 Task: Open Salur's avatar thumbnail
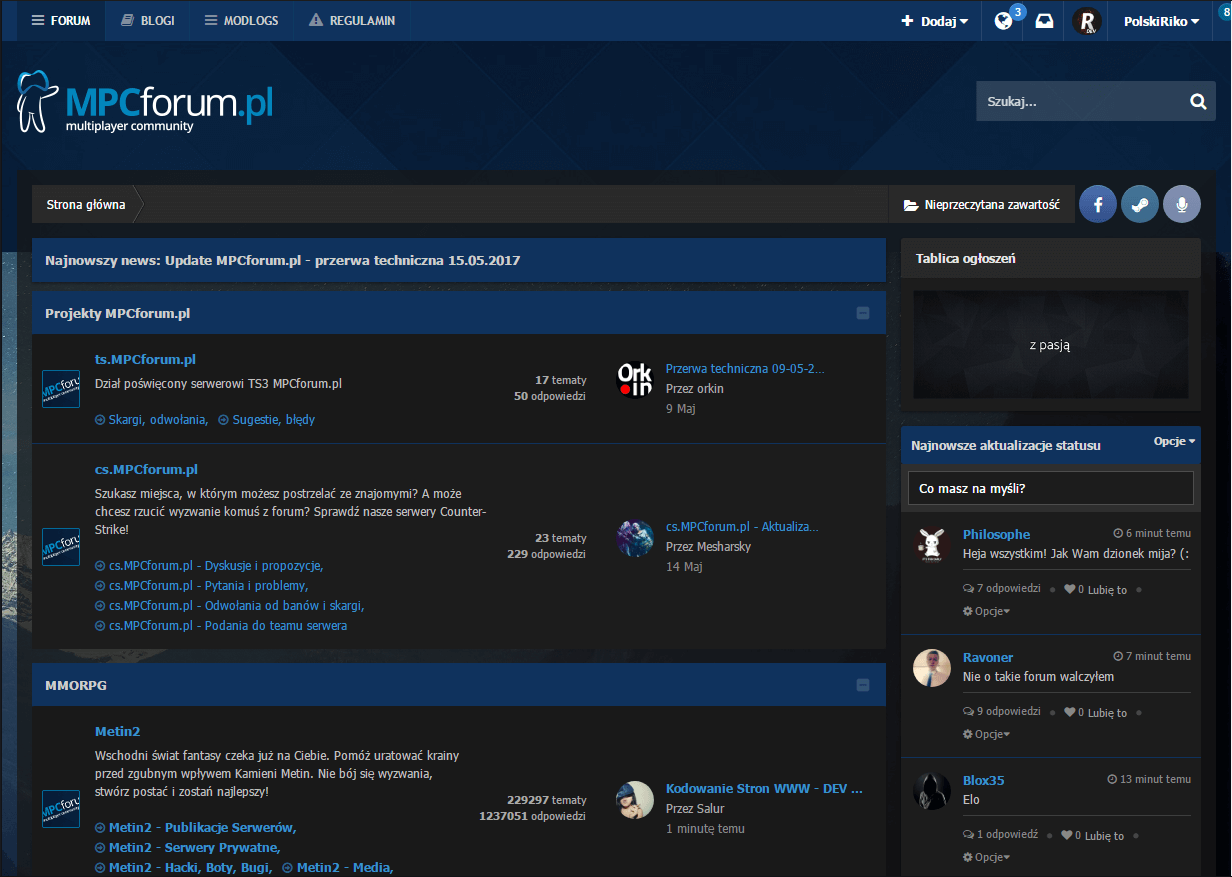635,799
